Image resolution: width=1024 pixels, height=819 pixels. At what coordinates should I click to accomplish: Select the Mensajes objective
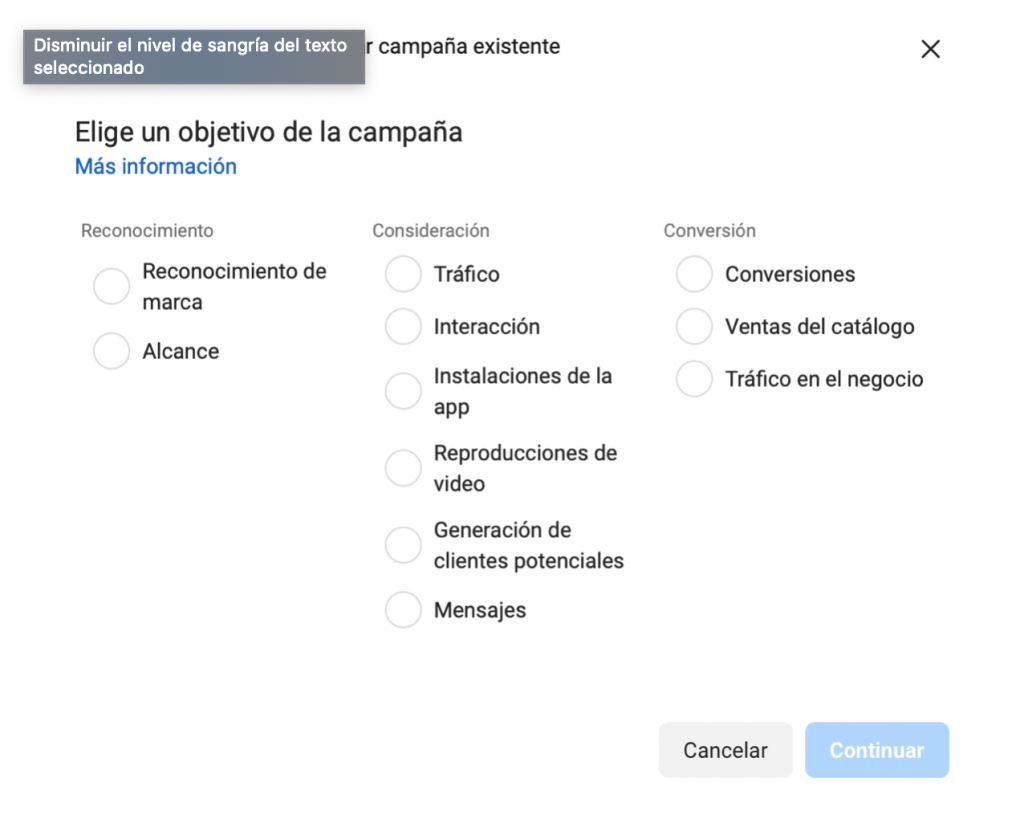click(403, 610)
